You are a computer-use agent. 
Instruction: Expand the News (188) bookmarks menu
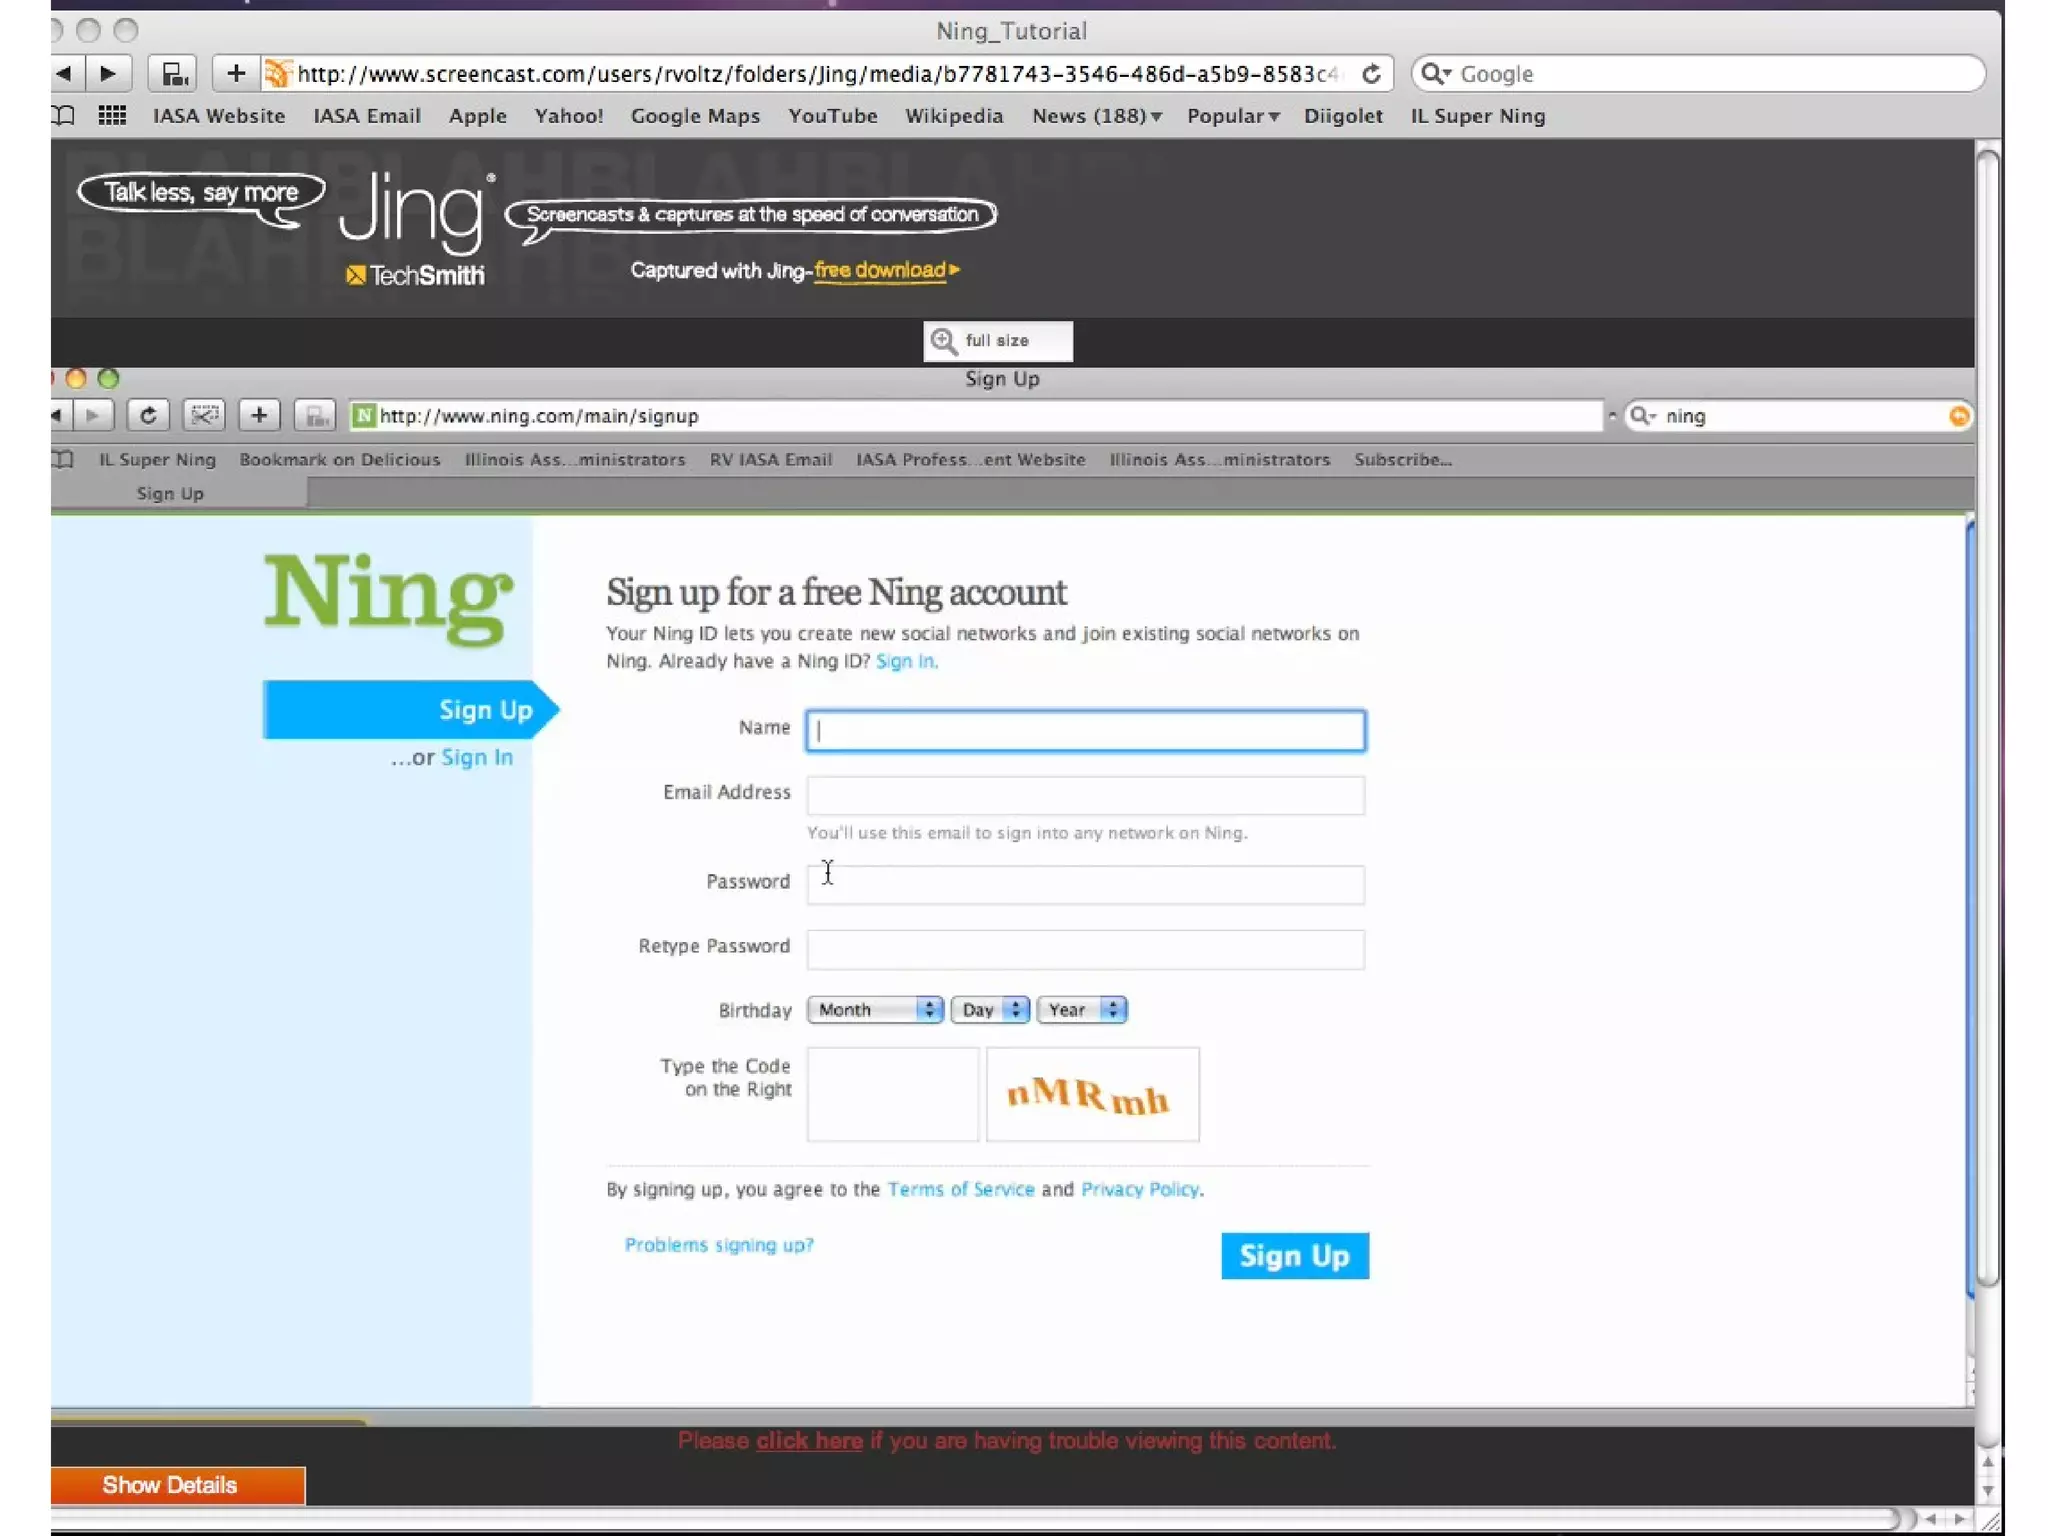1096,116
